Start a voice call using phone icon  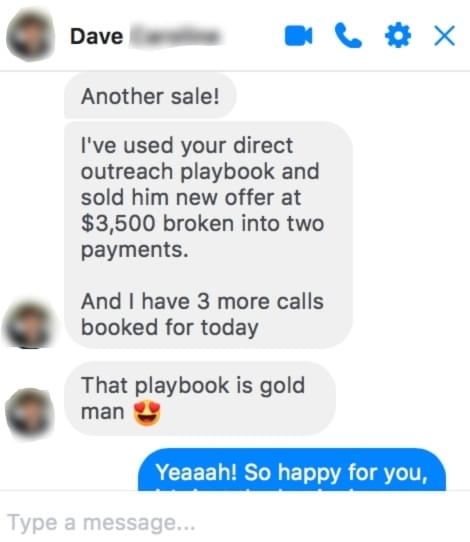coord(348,35)
